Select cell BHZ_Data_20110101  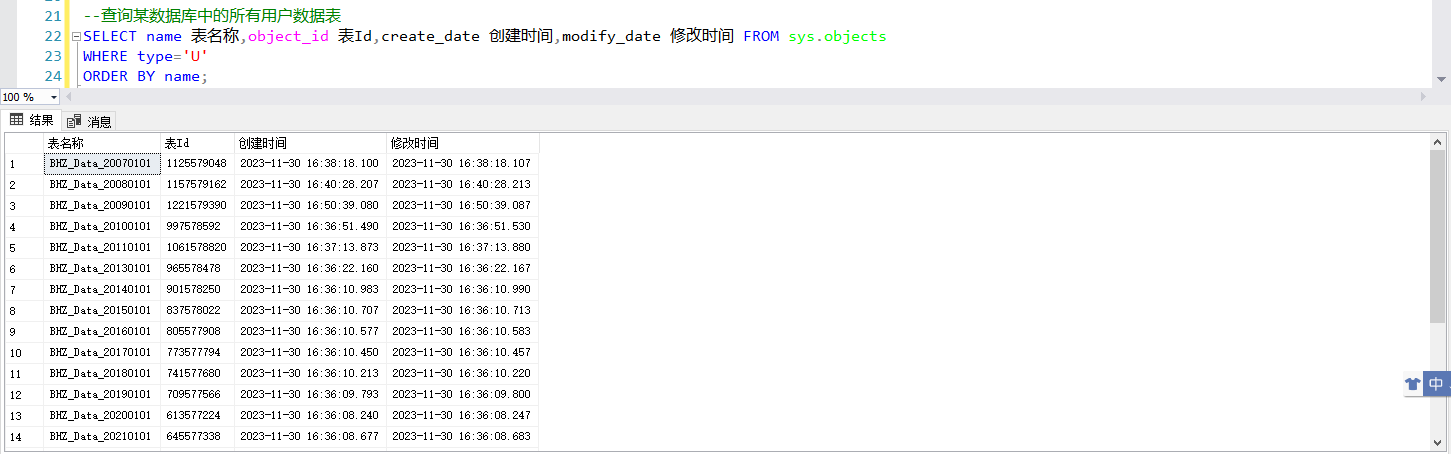click(x=102, y=247)
